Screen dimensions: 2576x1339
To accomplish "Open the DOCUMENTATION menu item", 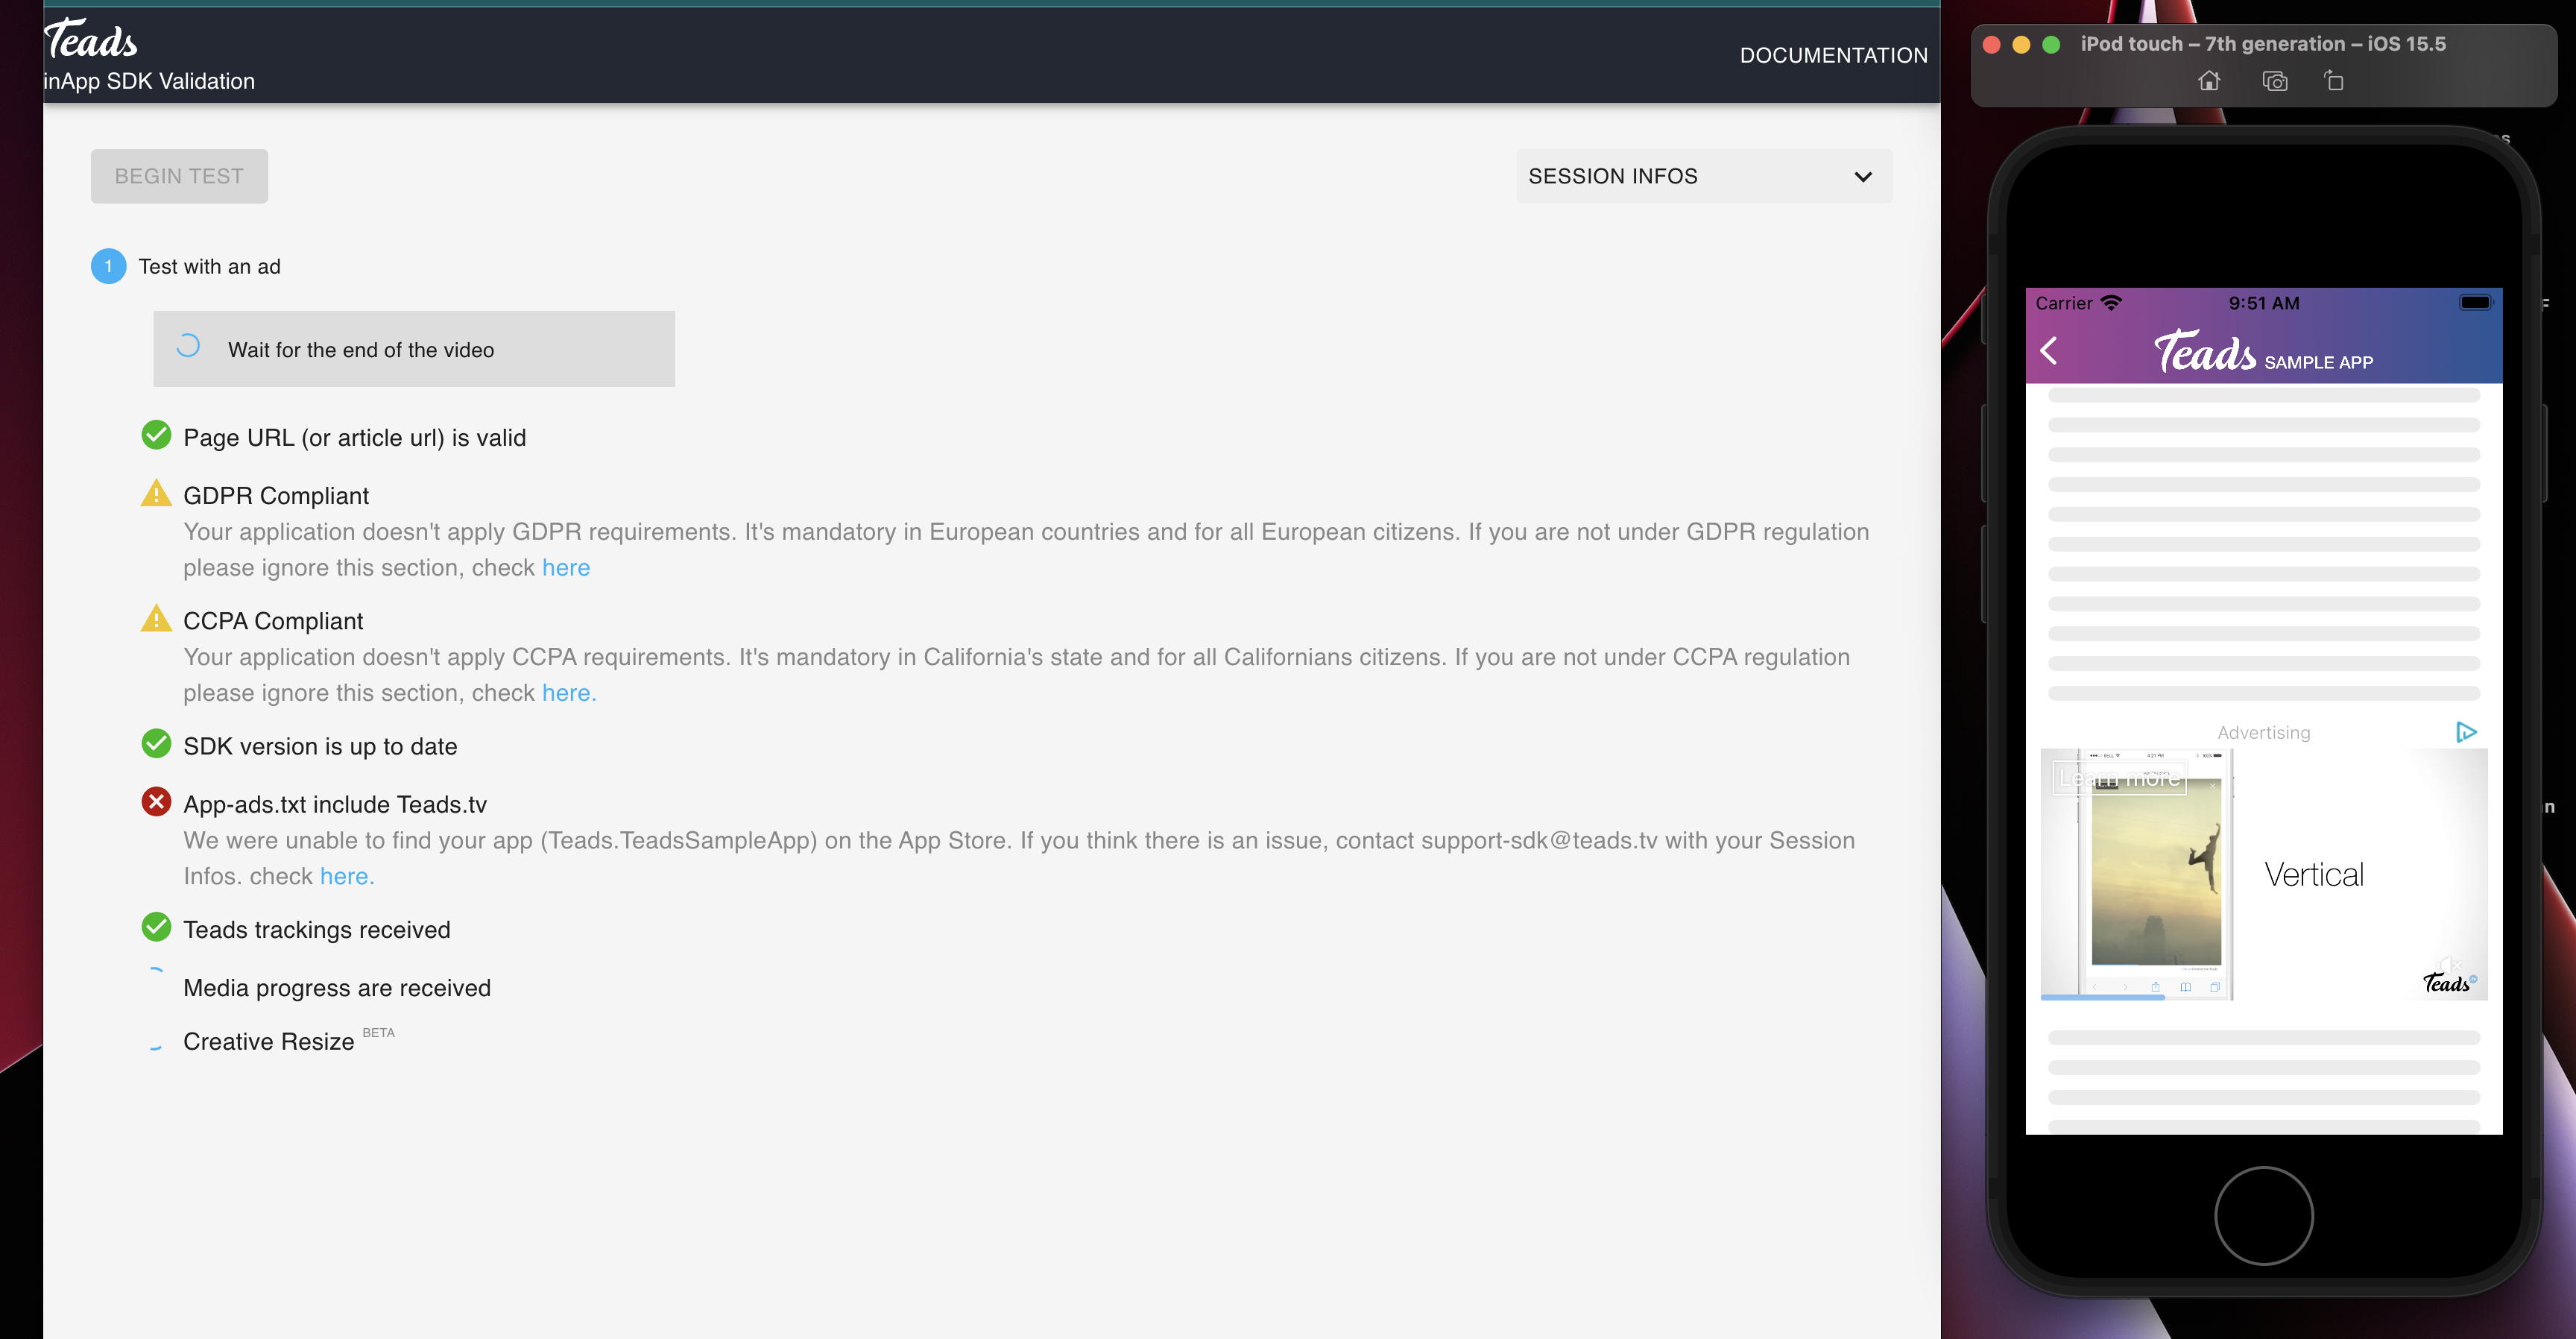I will pyautogui.click(x=1833, y=56).
